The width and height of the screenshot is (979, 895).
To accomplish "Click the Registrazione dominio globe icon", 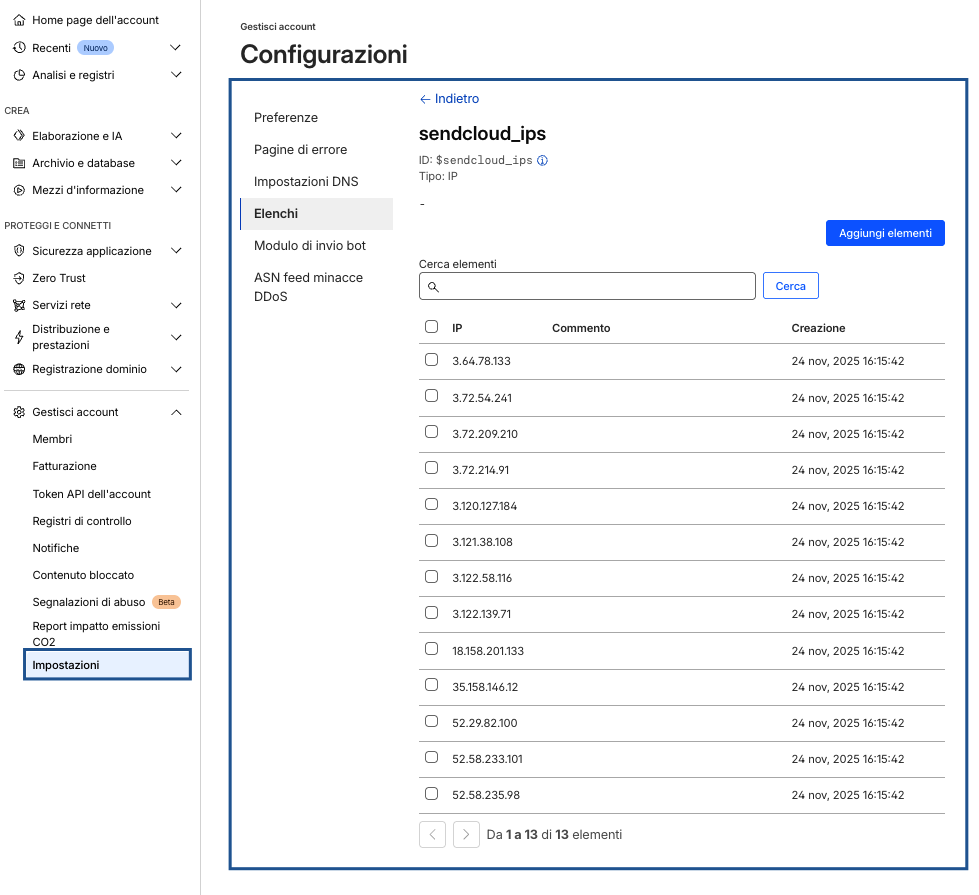I will (19, 369).
